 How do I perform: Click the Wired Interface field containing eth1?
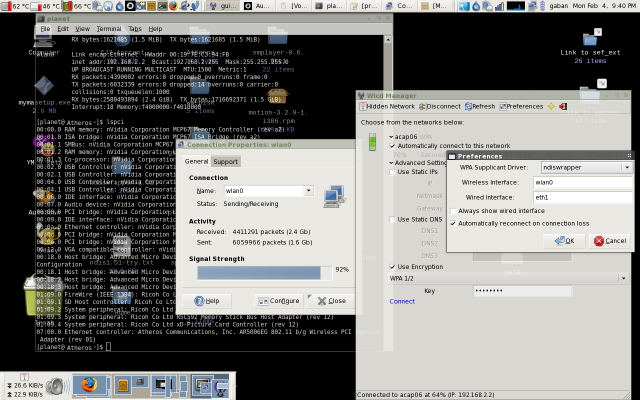coord(583,198)
